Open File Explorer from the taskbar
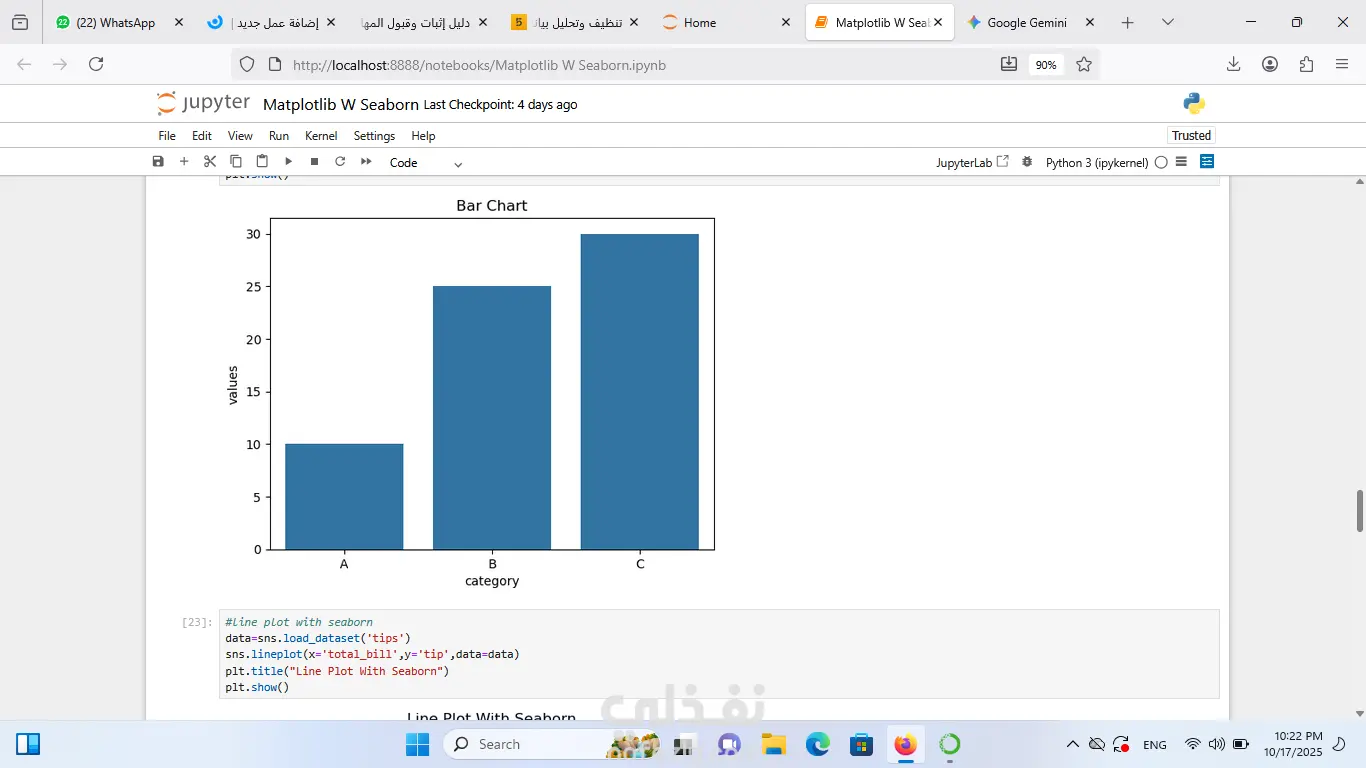 pyautogui.click(x=773, y=744)
